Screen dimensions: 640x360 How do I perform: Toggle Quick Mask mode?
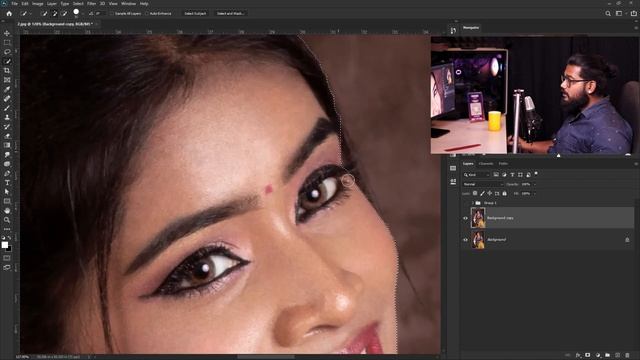[x=7, y=258]
